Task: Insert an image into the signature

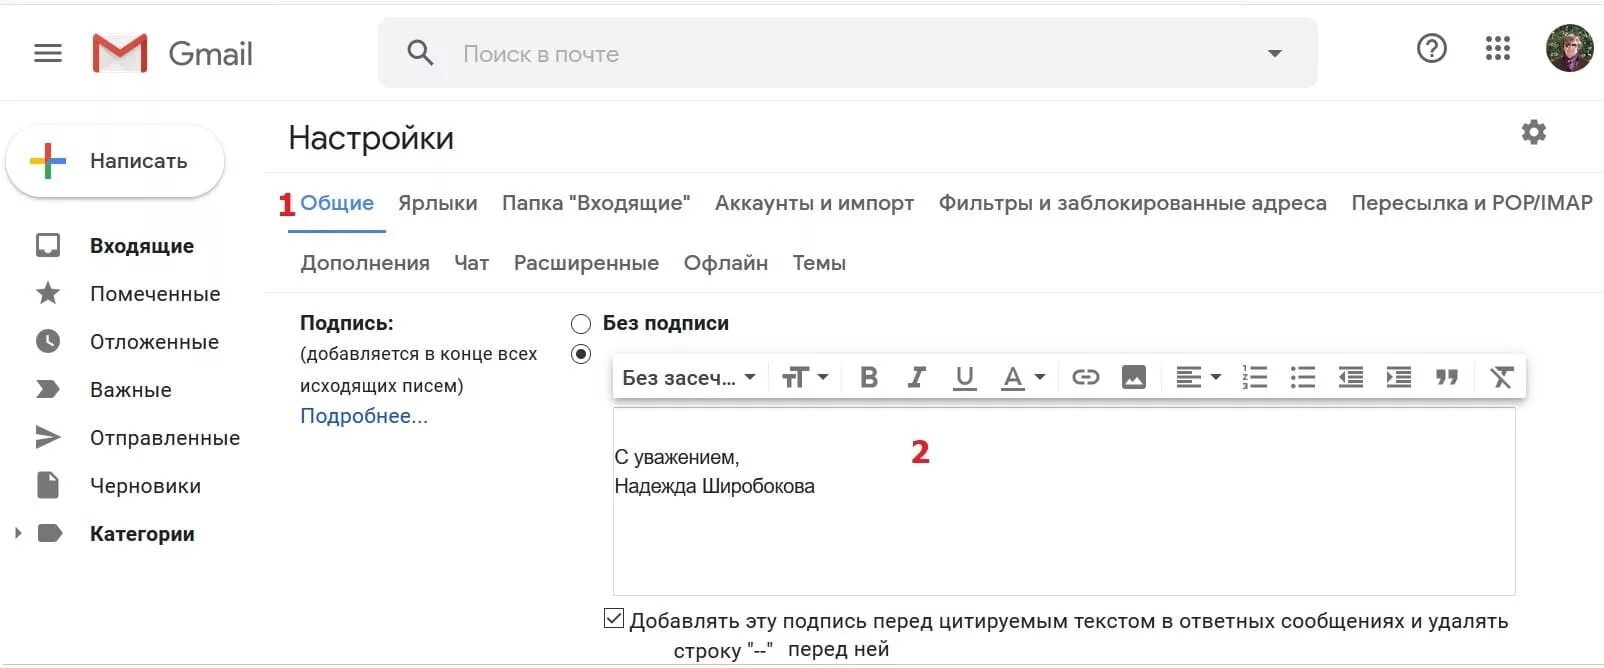Action: pyautogui.click(x=1133, y=377)
